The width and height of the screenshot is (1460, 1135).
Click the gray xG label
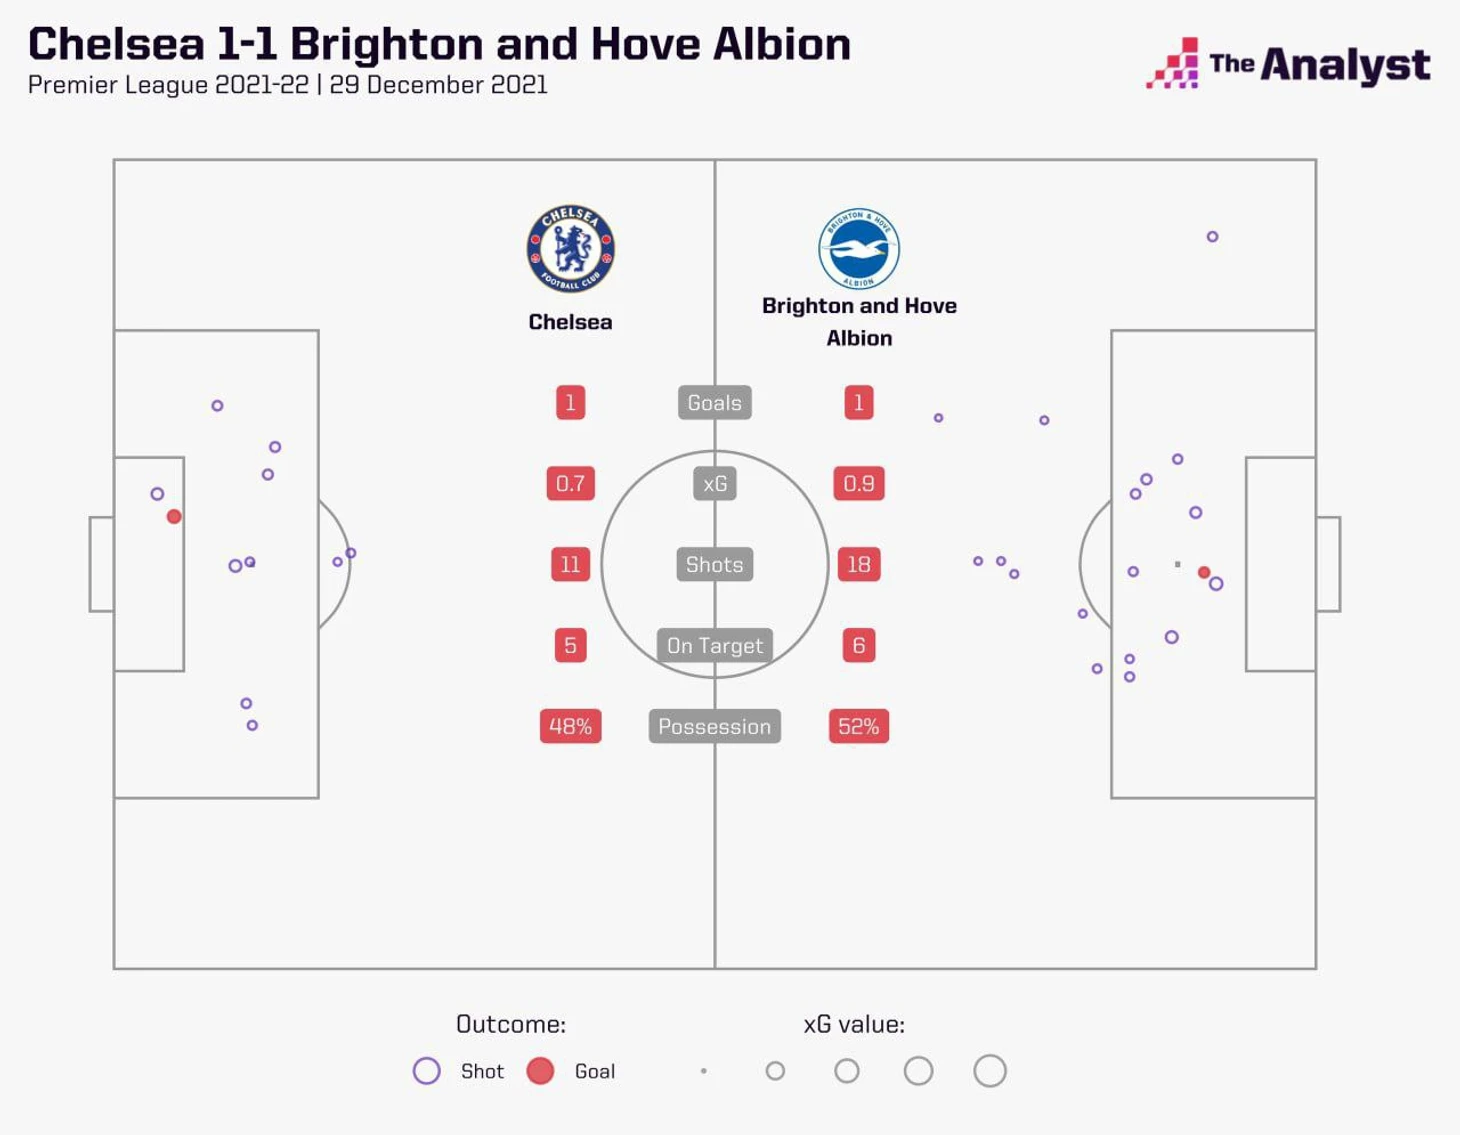[x=714, y=484]
